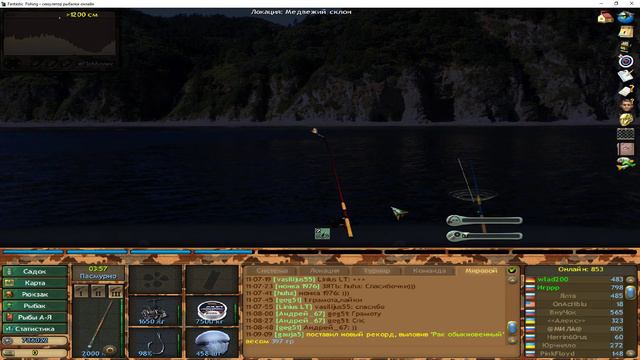
Task: Select player wlad200 in online list
Action: 553,280
